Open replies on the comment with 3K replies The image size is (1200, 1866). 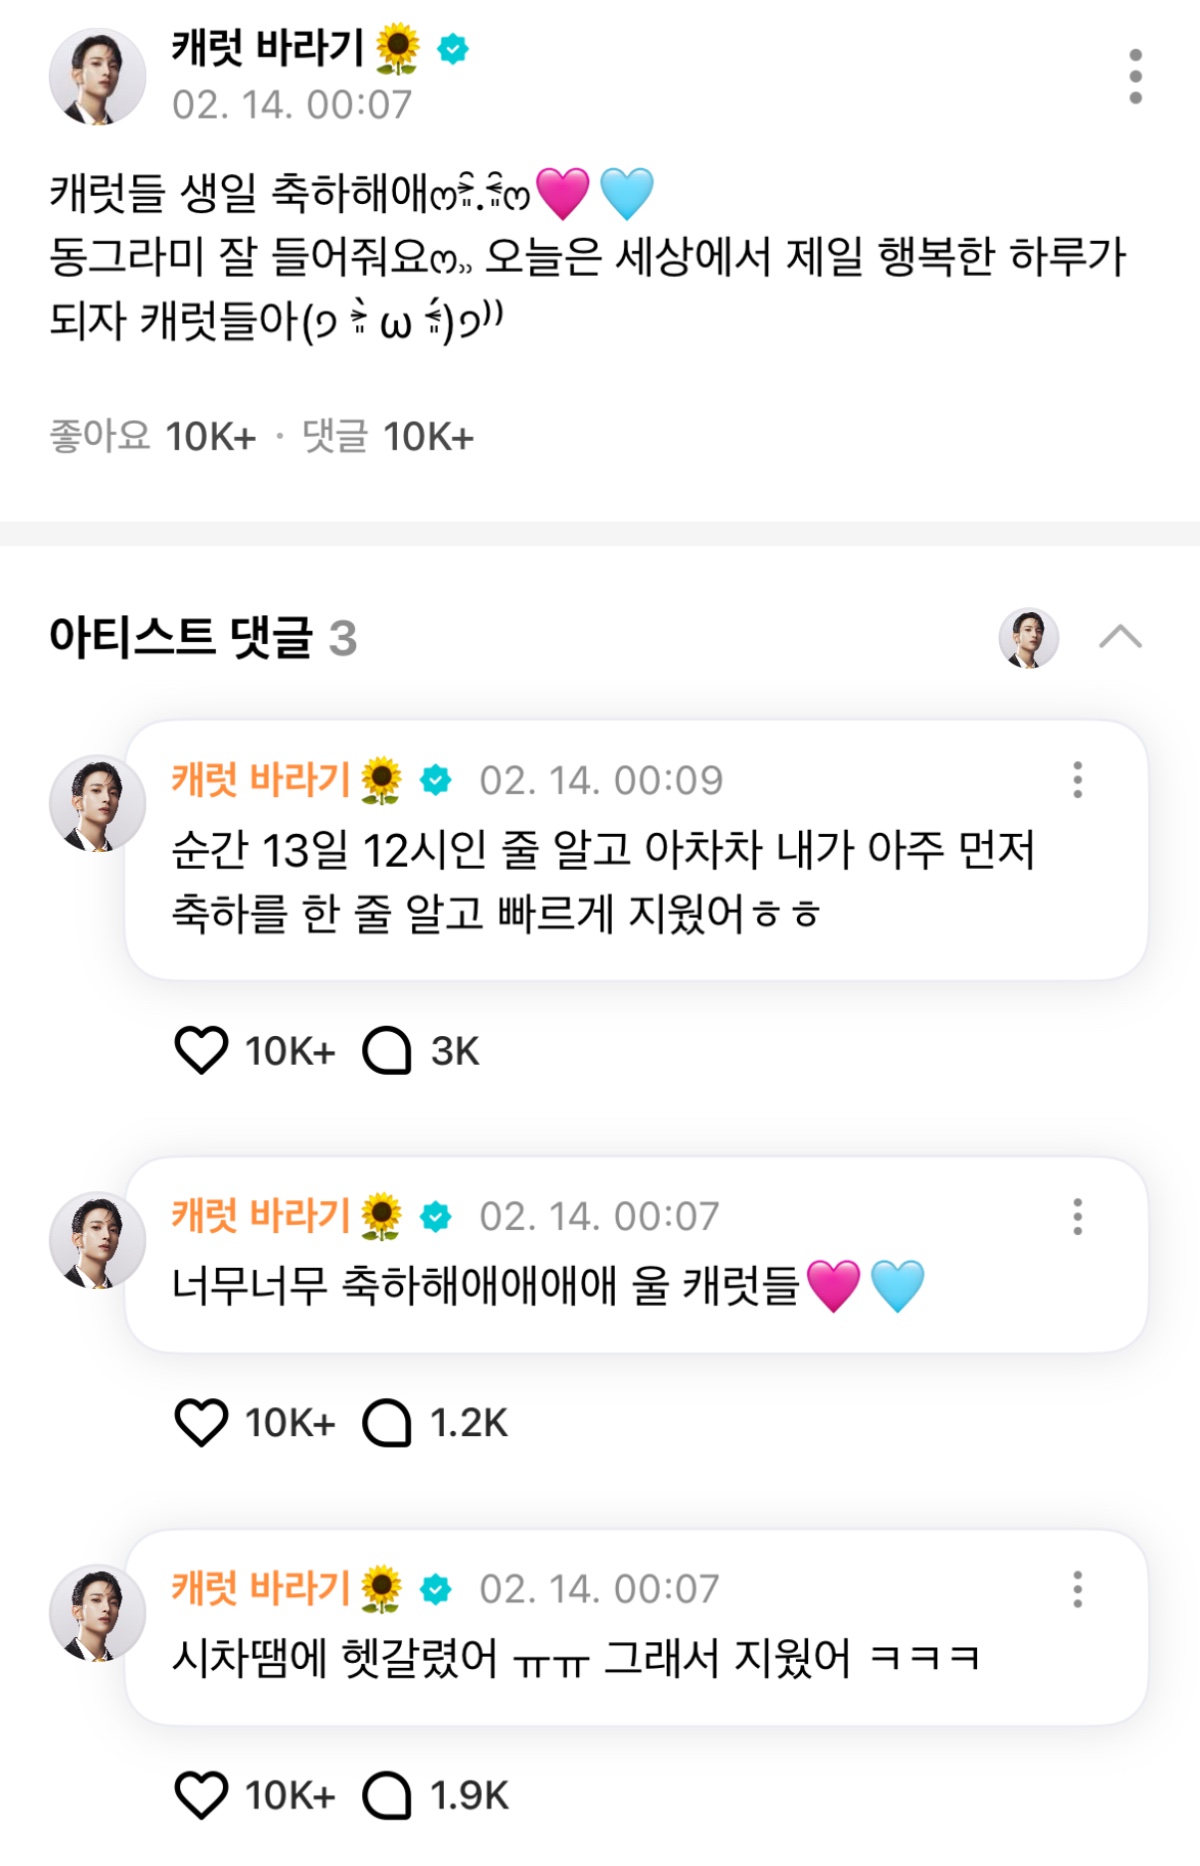click(387, 1050)
